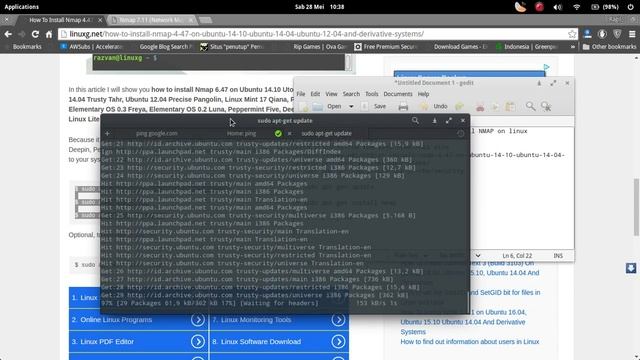640x360 pixels.
Task: Click gedit's Paste toolbar icon
Action: [x=510, y=107]
